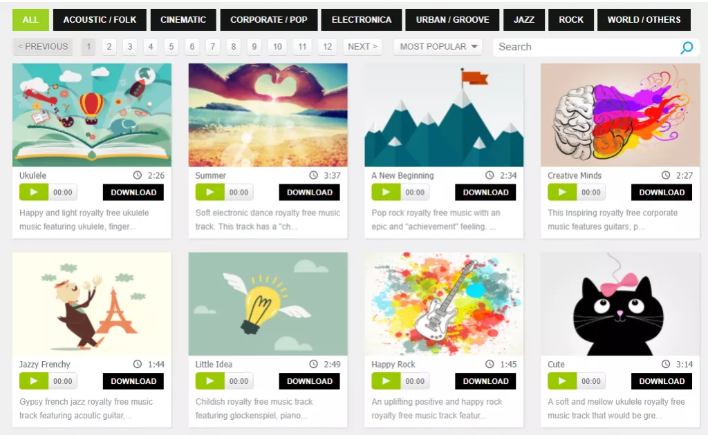Go to the Next page

coord(362,47)
